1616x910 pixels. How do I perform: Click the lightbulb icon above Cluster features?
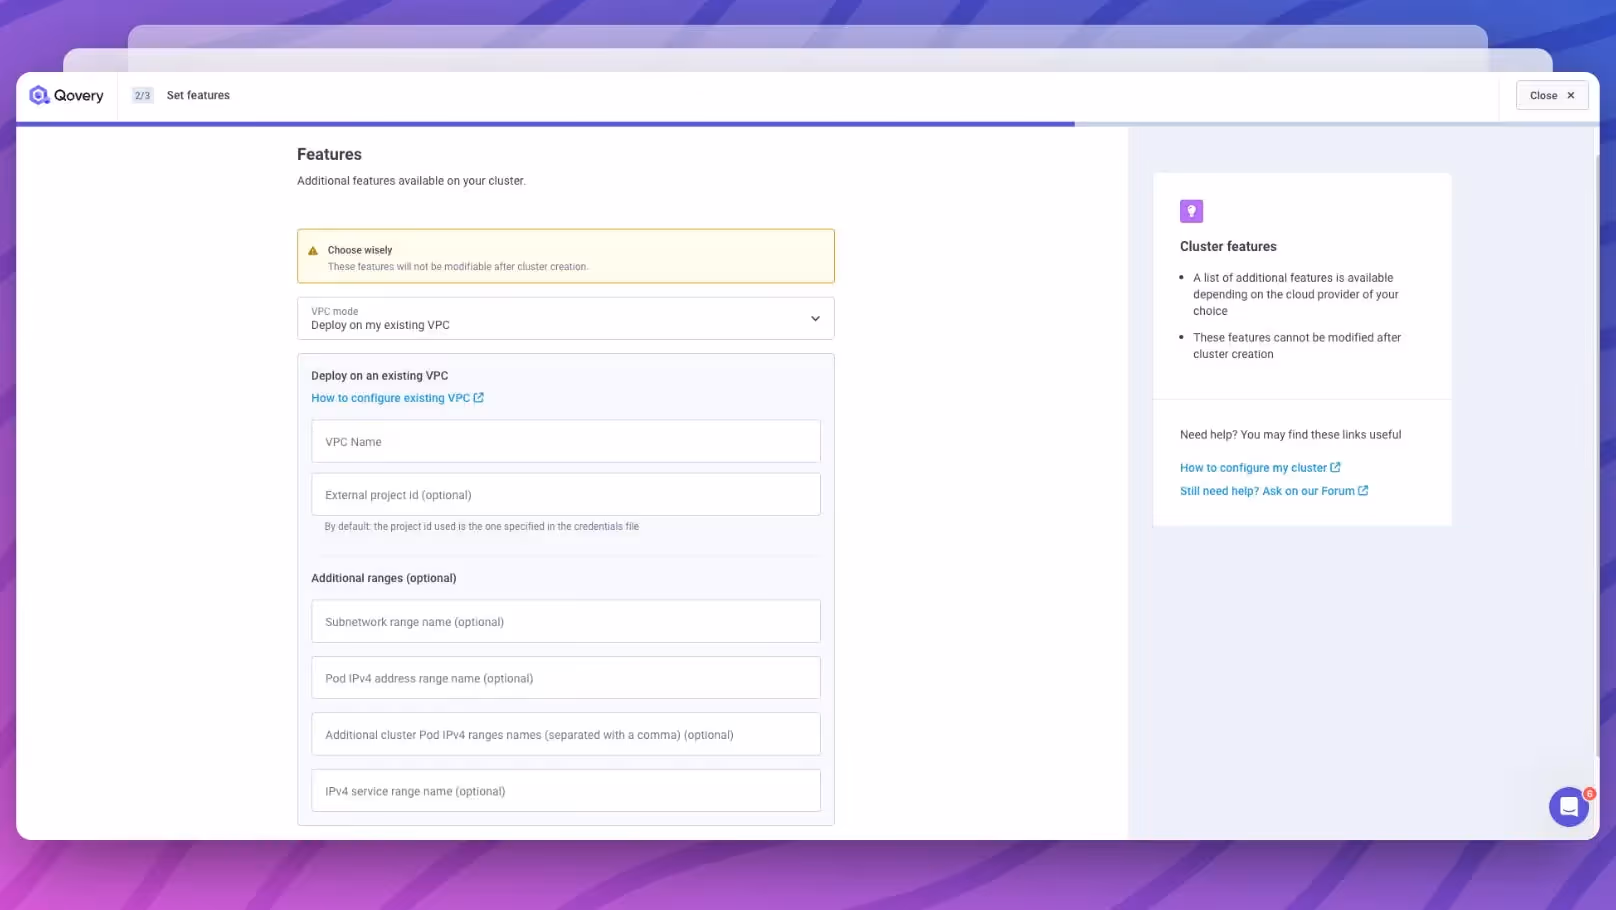coord(1191,211)
